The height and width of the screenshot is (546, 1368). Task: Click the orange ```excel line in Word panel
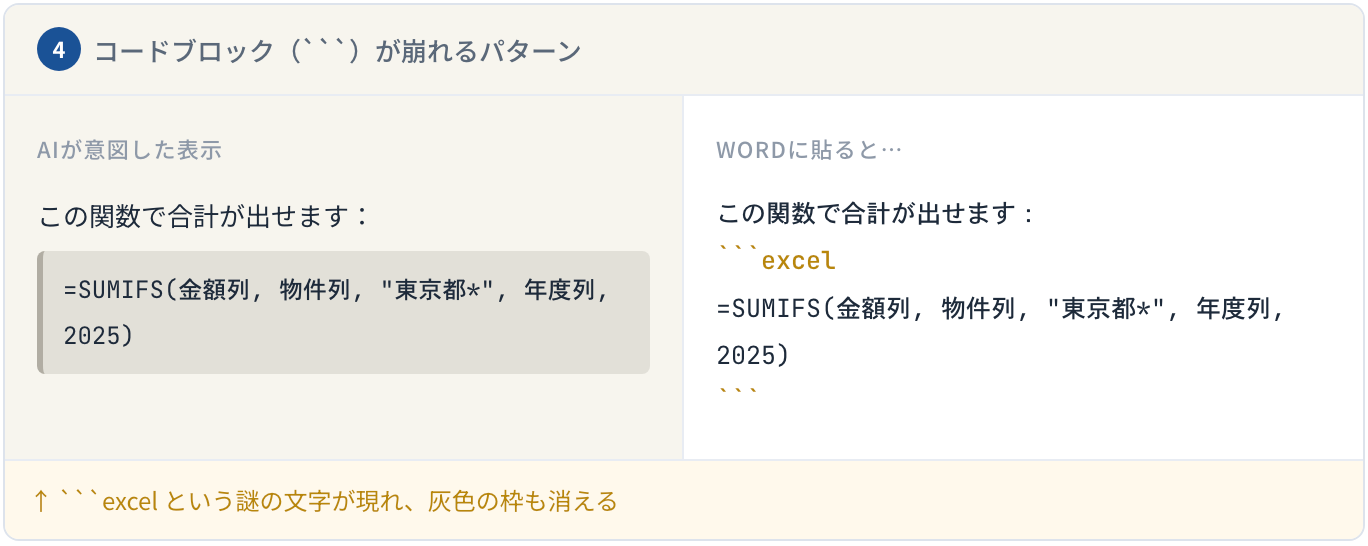[x=777, y=261]
